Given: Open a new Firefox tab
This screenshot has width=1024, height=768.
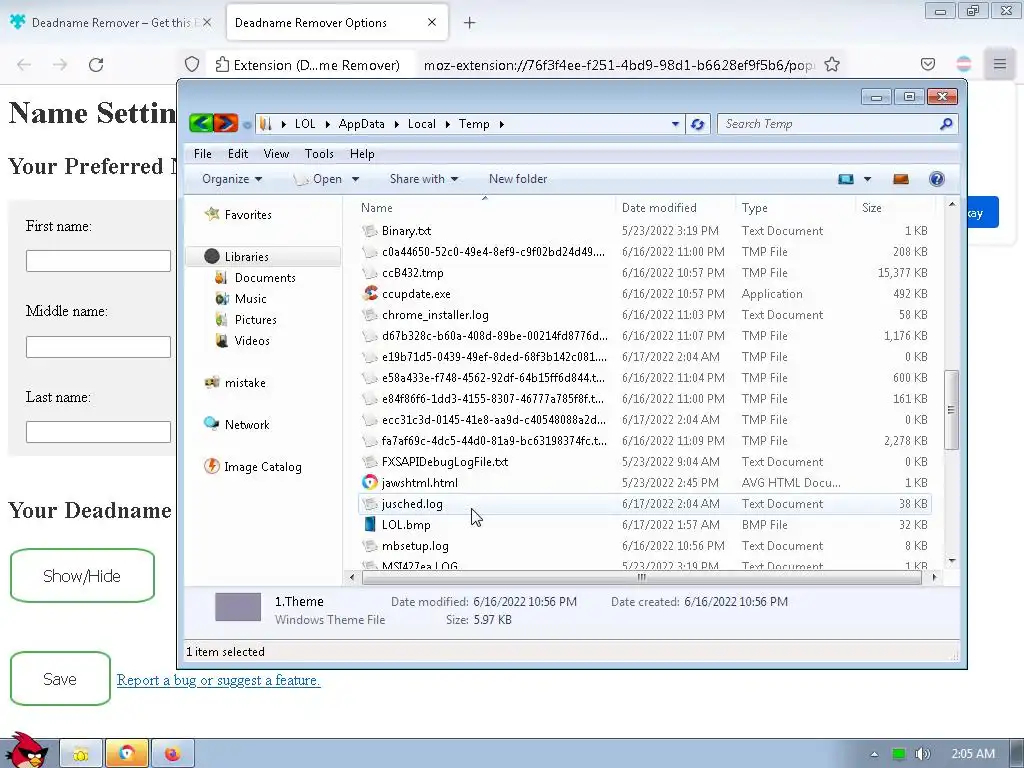Looking at the screenshot, I should (x=469, y=23).
